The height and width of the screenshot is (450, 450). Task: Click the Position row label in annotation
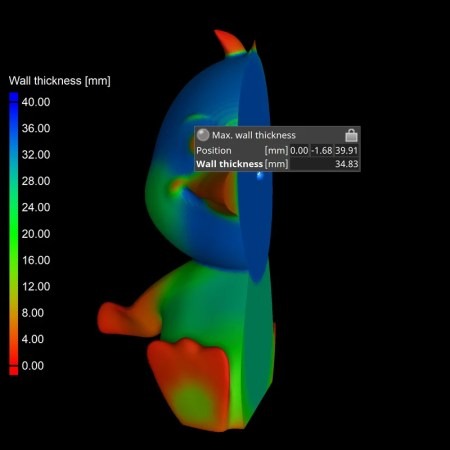point(214,150)
